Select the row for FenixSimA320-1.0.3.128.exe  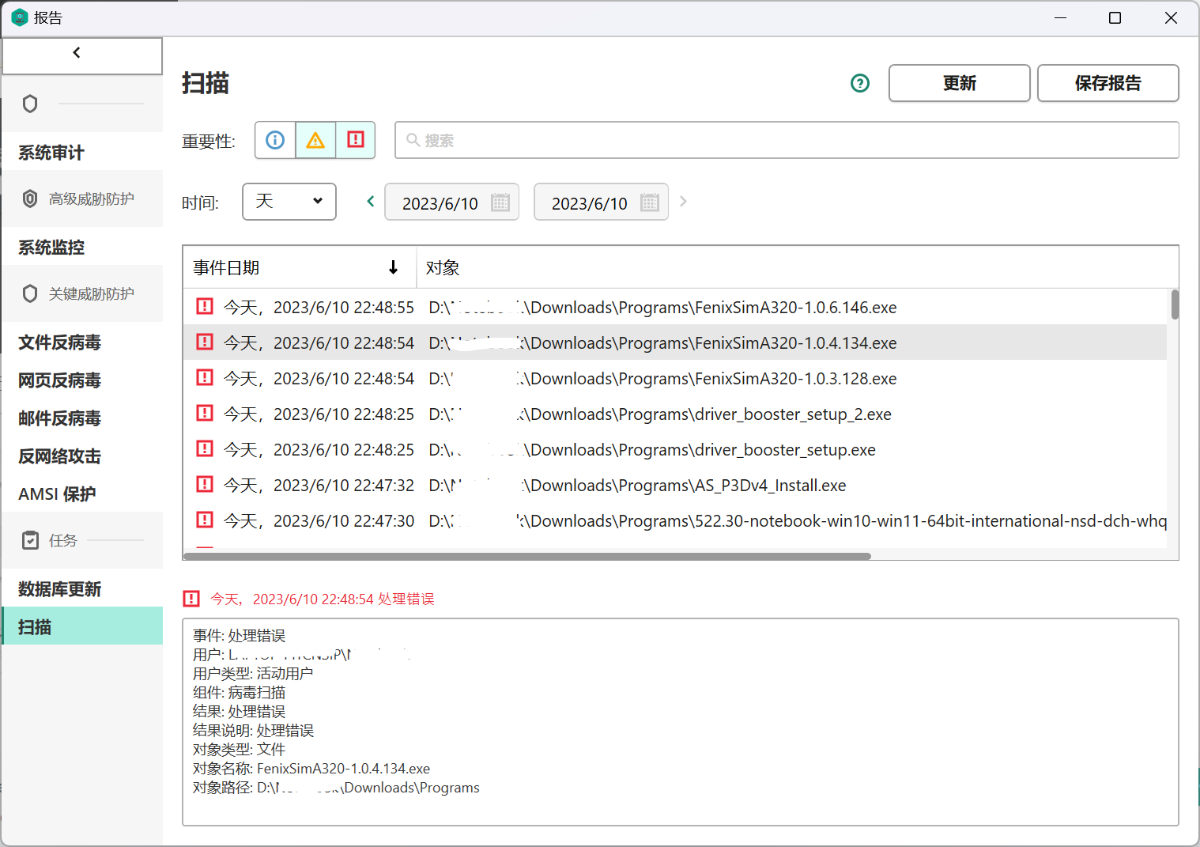676,378
